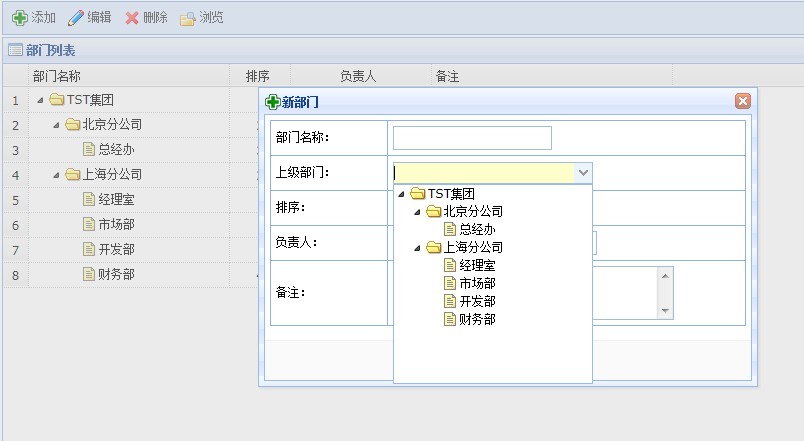Select 财务部 text in dropdown tree

477,319
